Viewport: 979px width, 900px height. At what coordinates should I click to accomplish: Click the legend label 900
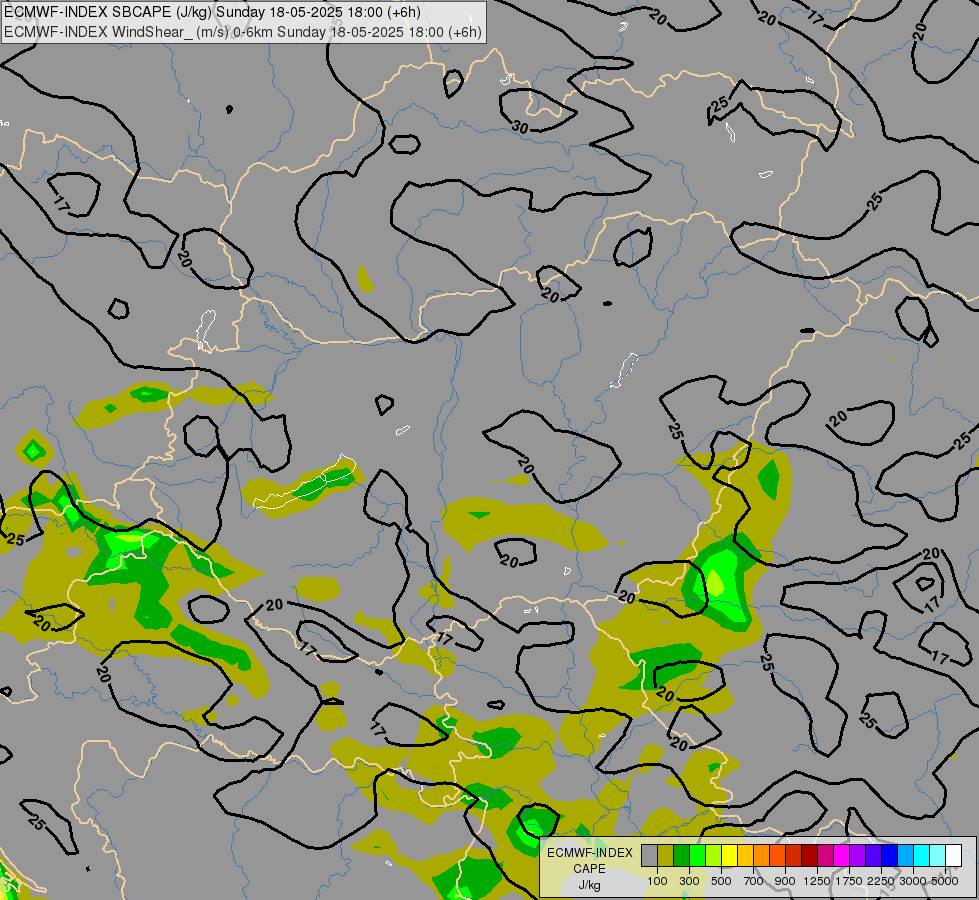[785, 881]
